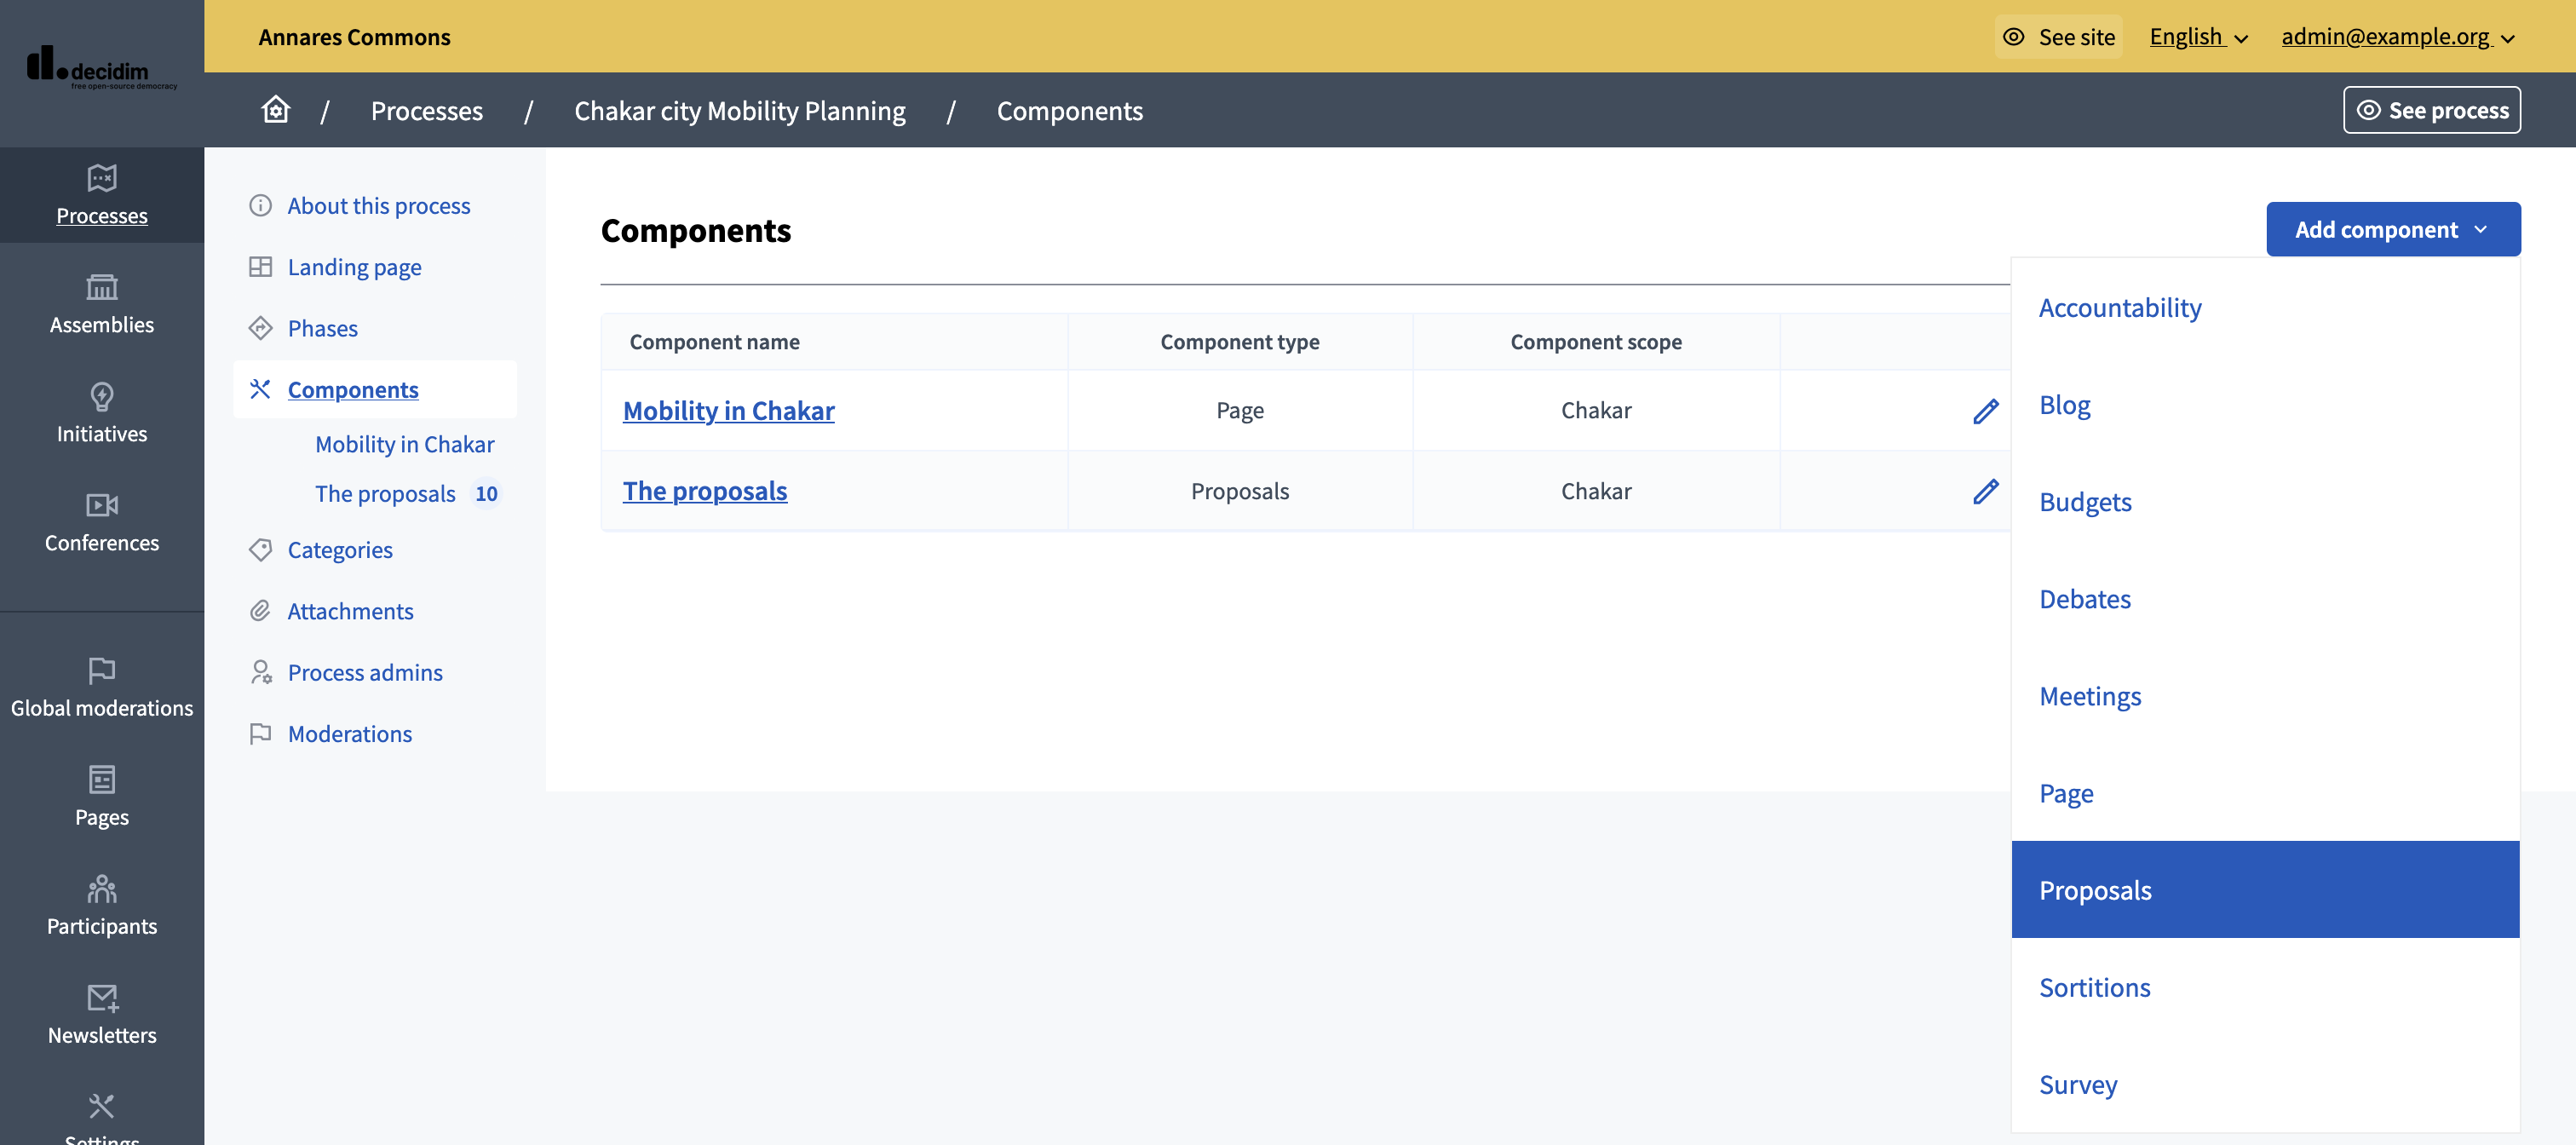Select Proposals from the Add component menu
This screenshot has height=1145, width=2576.
[x=2096, y=889]
